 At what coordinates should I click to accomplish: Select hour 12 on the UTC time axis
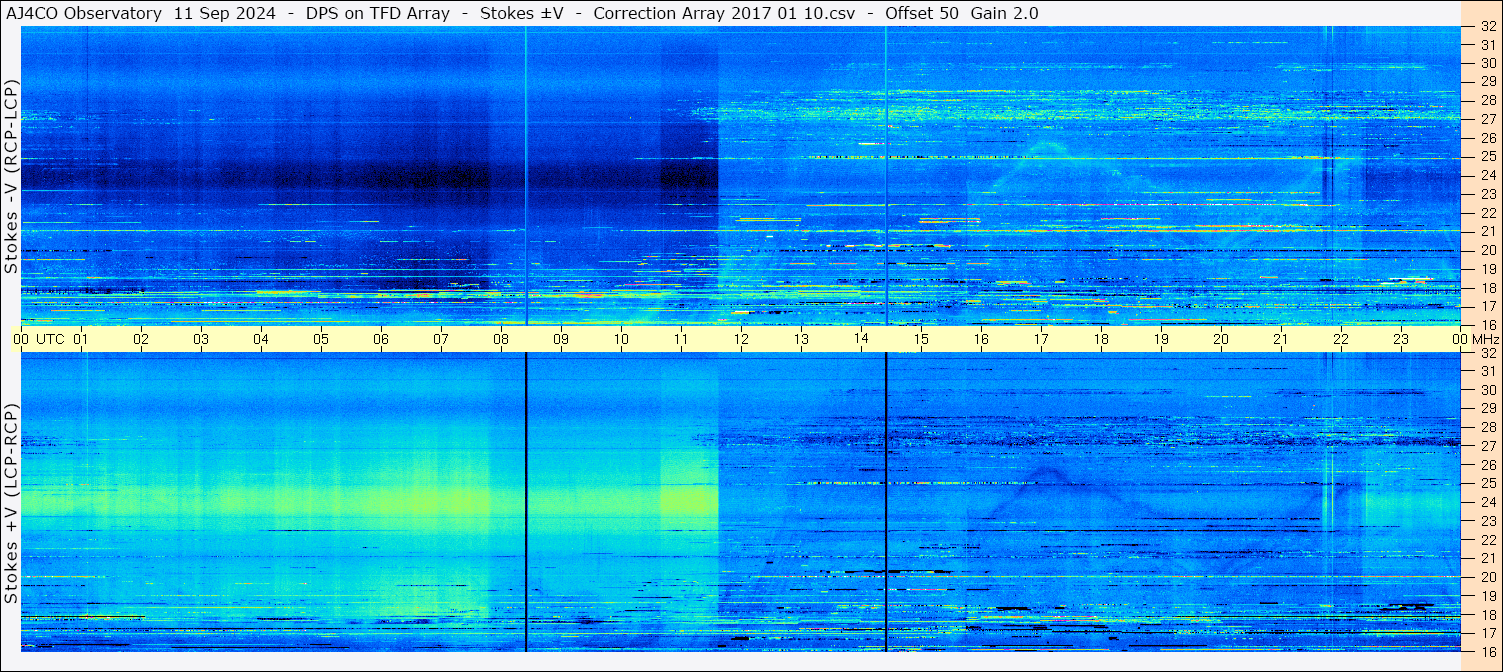tap(741, 339)
